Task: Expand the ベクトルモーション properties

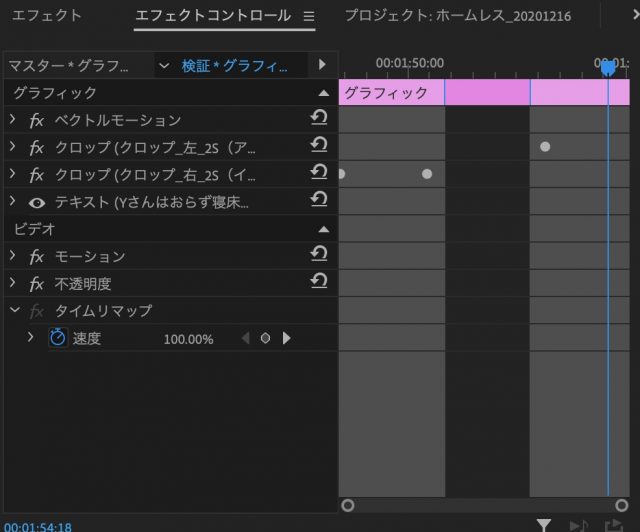Action: (12, 120)
